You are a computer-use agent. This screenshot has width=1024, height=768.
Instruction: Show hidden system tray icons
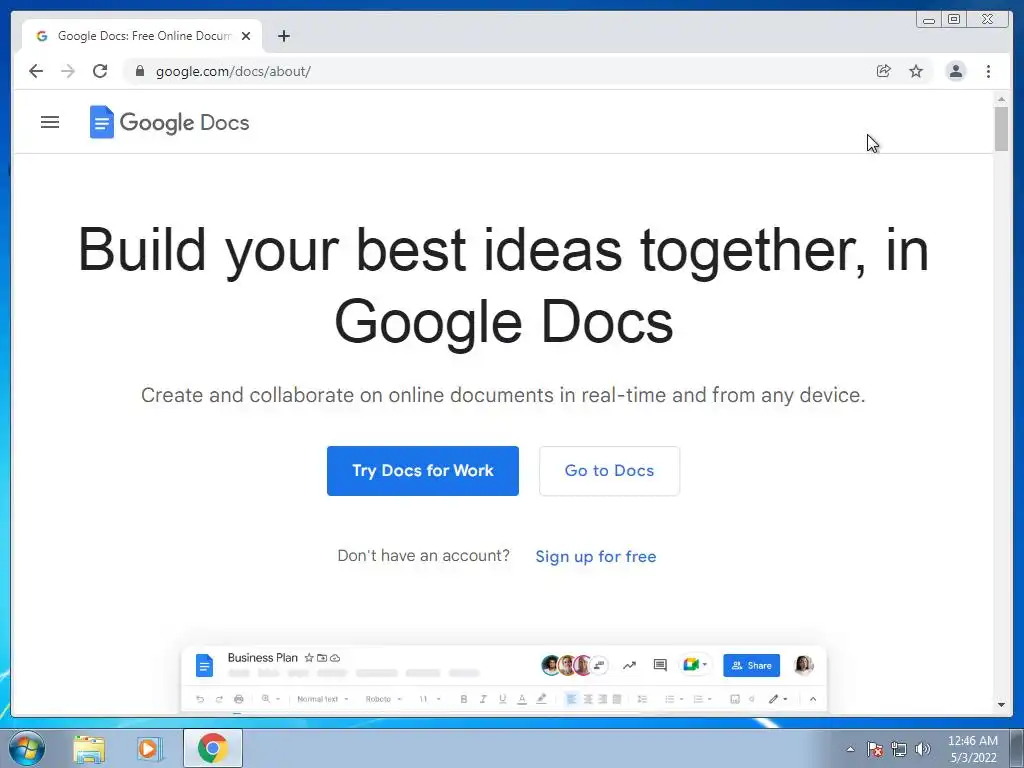(x=850, y=749)
